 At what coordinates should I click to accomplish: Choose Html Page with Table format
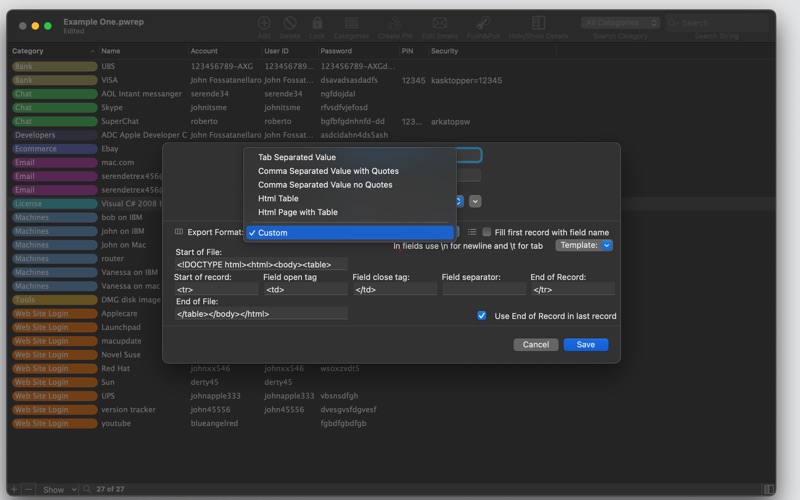tap(297, 212)
